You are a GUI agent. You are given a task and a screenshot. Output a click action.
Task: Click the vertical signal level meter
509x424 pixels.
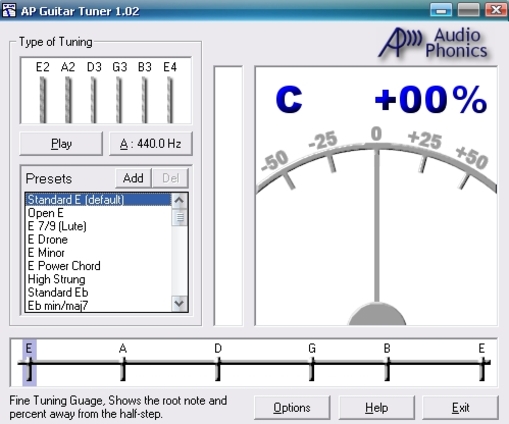click(228, 196)
